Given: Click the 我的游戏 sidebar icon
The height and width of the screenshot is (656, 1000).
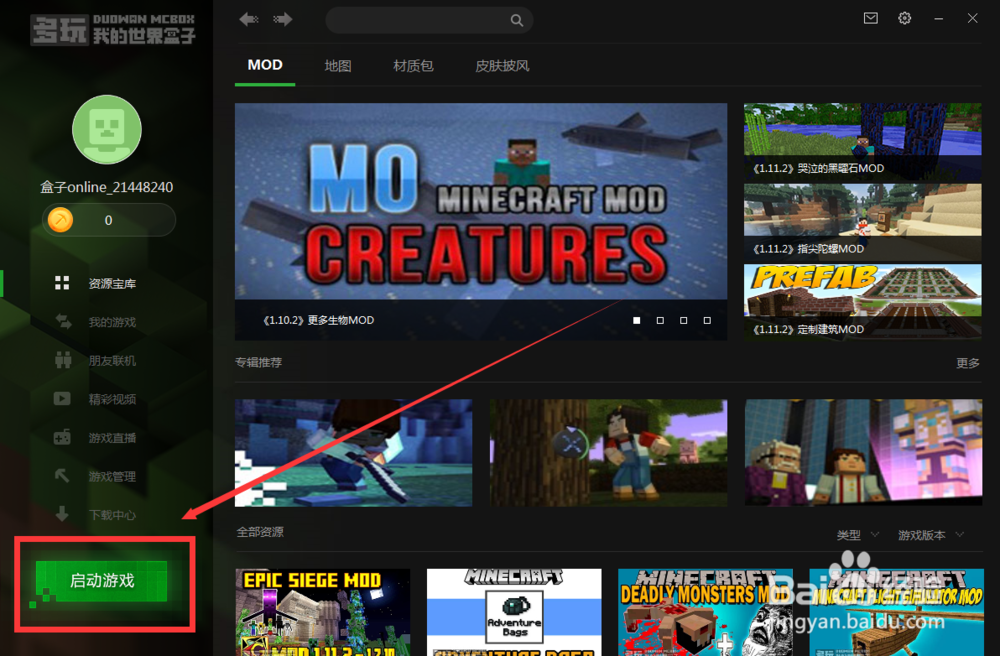Looking at the screenshot, I should [62, 322].
